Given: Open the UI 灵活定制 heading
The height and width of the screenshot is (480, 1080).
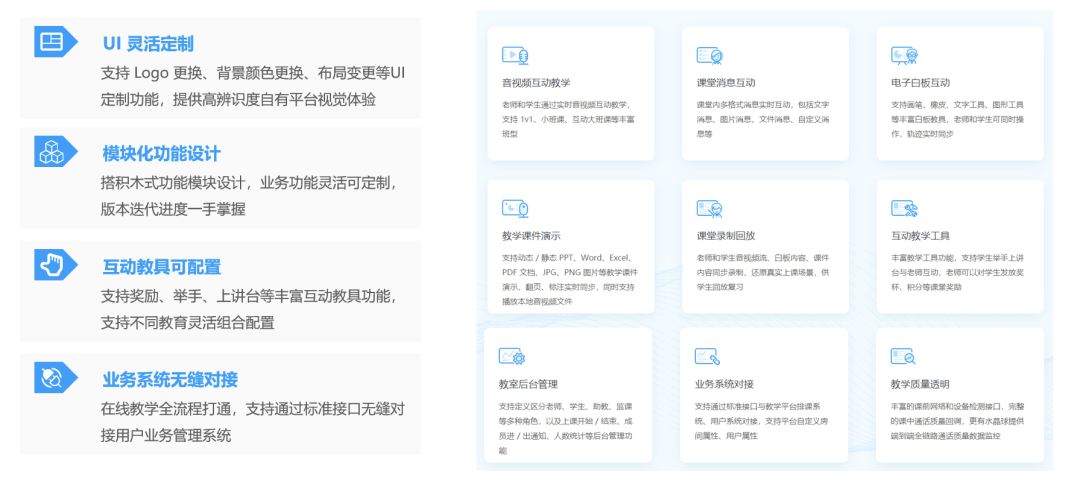Looking at the screenshot, I should tap(148, 44).
